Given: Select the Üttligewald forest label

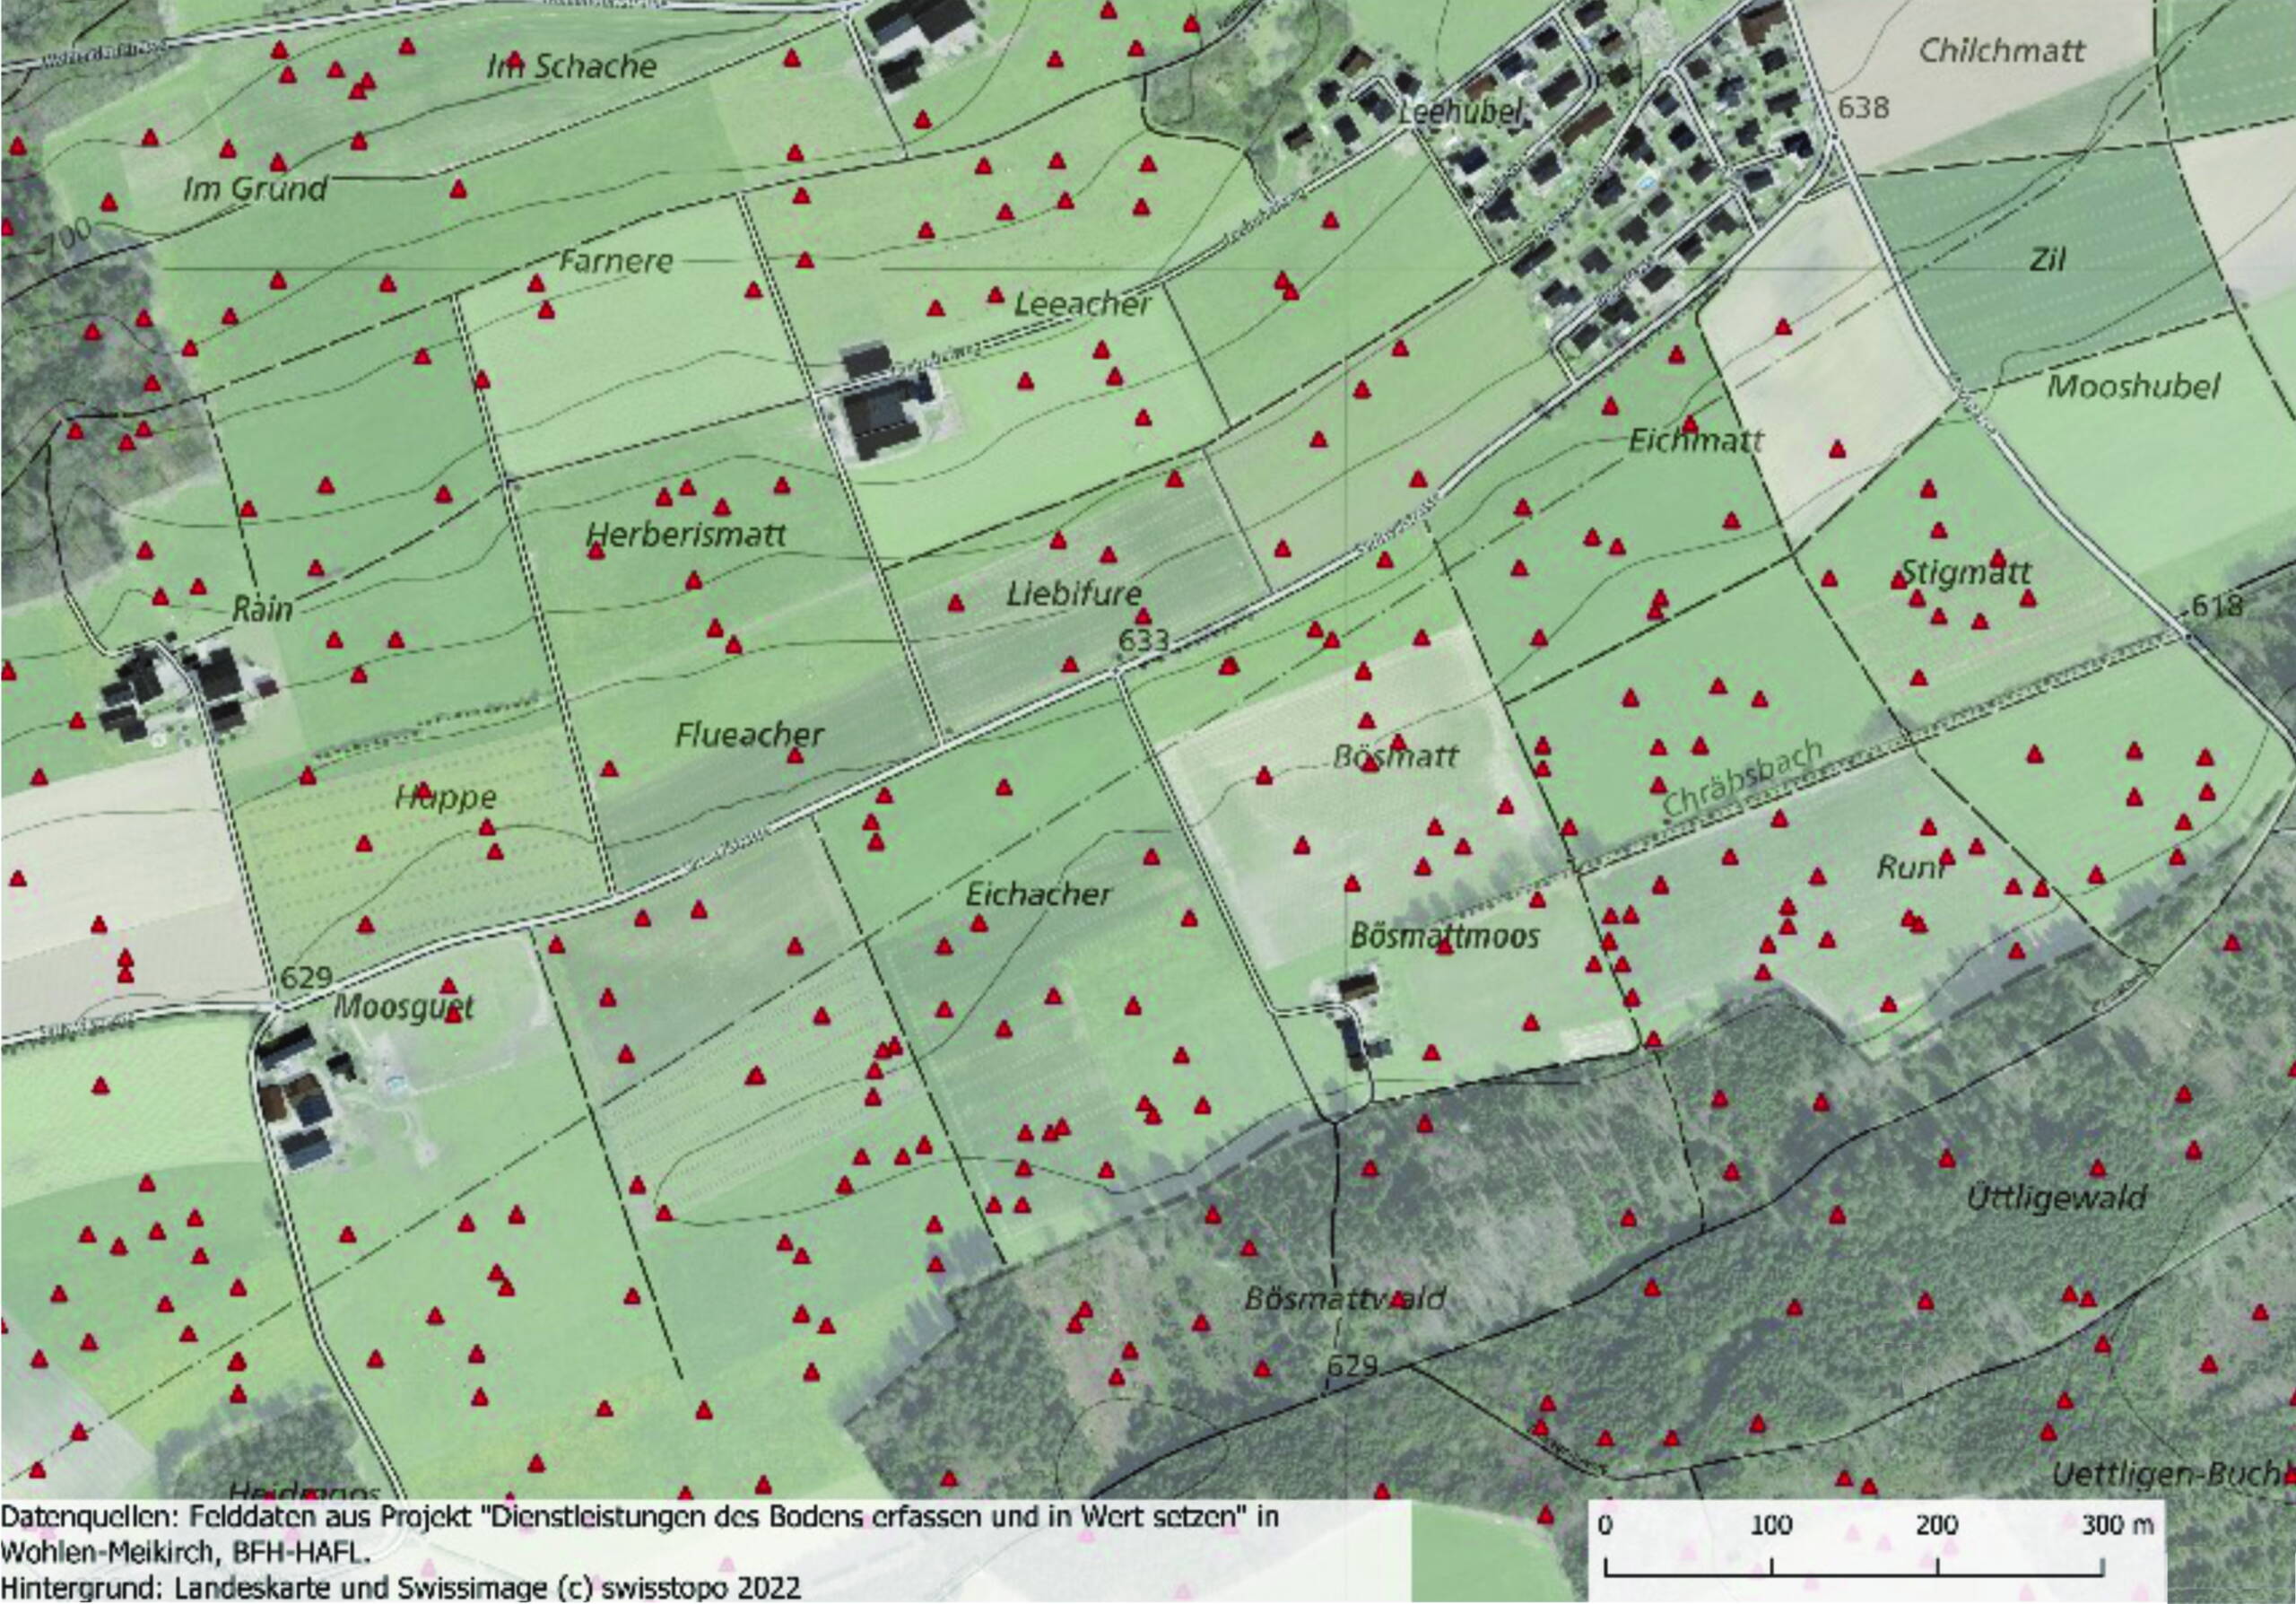Looking at the screenshot, I should [2056, 1197].
